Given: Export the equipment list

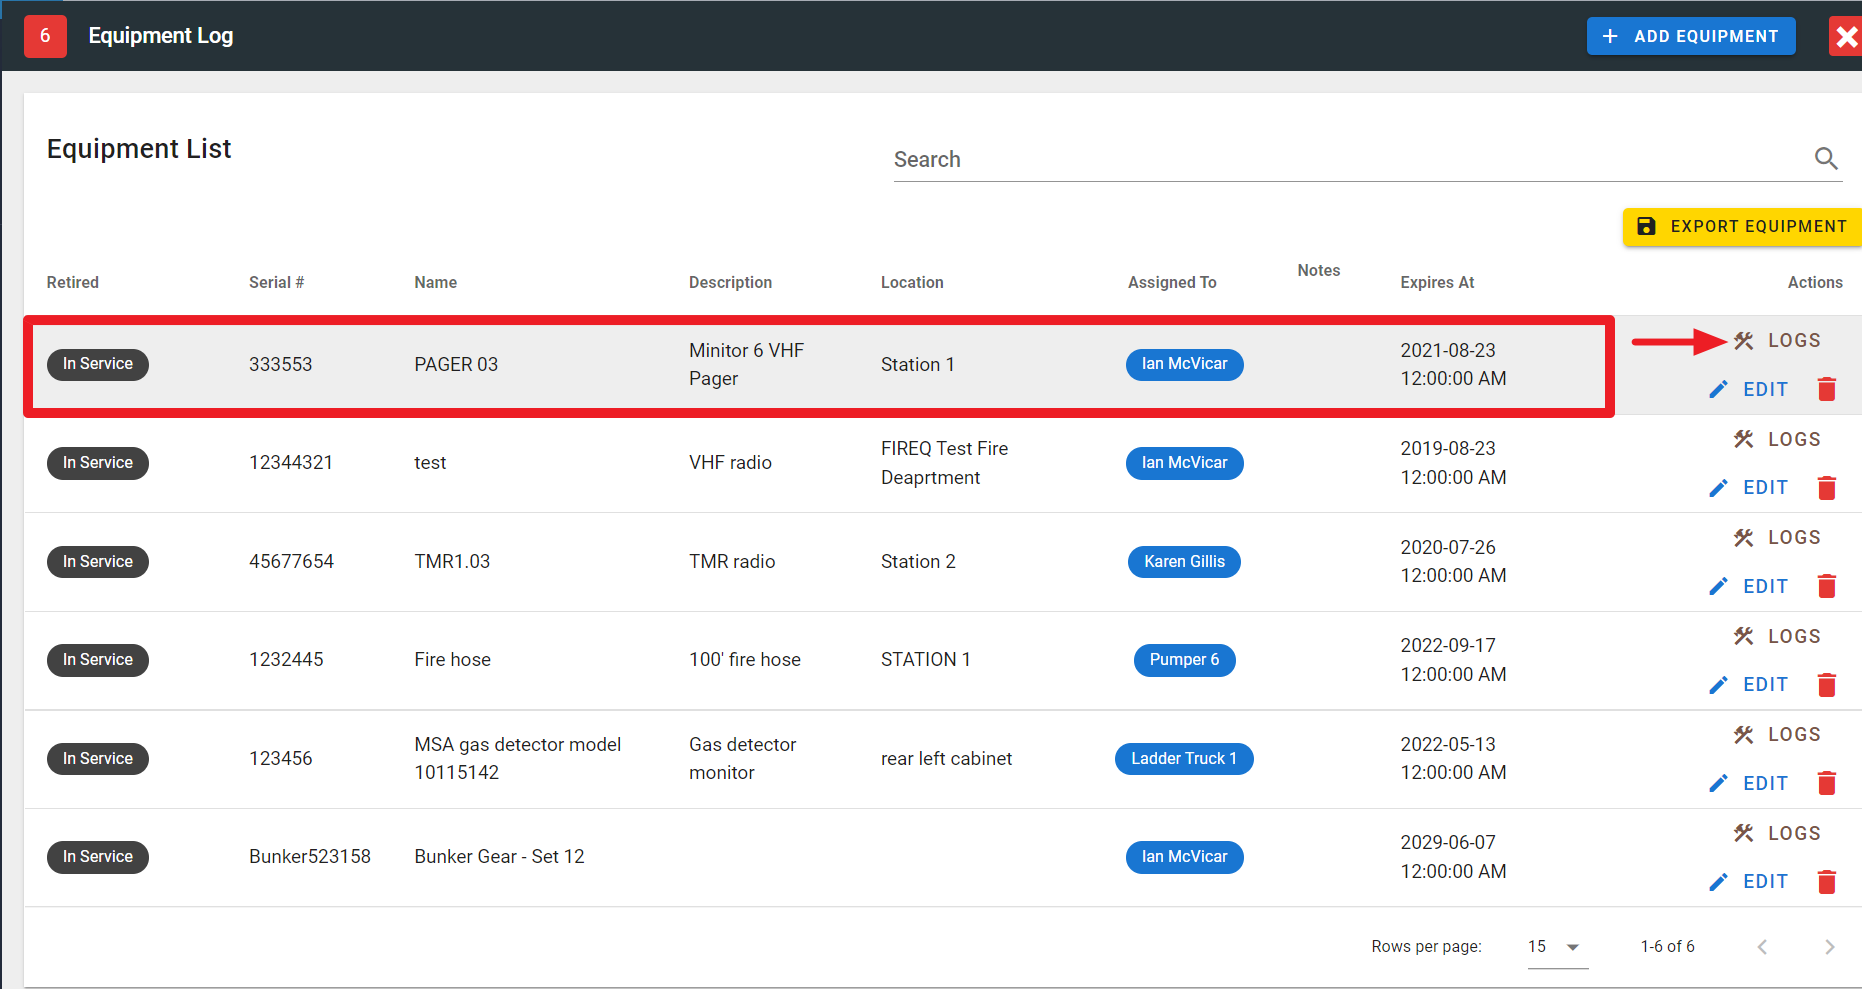Looking at the screenshot, I should pos(1742,227).
